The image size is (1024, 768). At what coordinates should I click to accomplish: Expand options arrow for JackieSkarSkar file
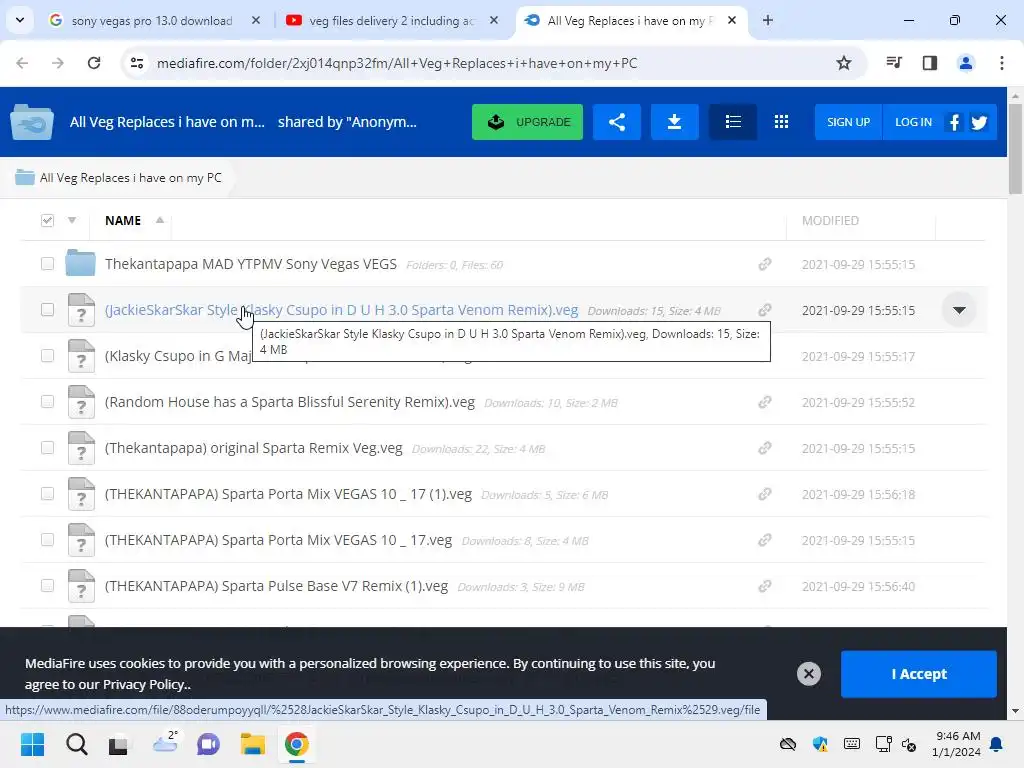[959, 310]
